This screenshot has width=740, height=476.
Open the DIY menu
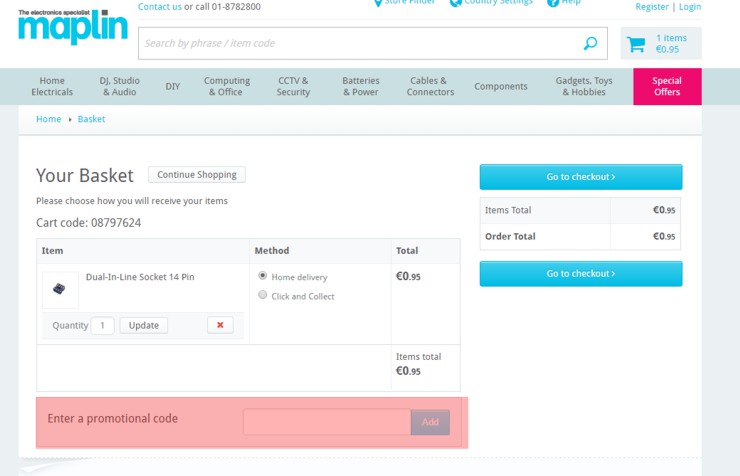(x=173, y=86)
